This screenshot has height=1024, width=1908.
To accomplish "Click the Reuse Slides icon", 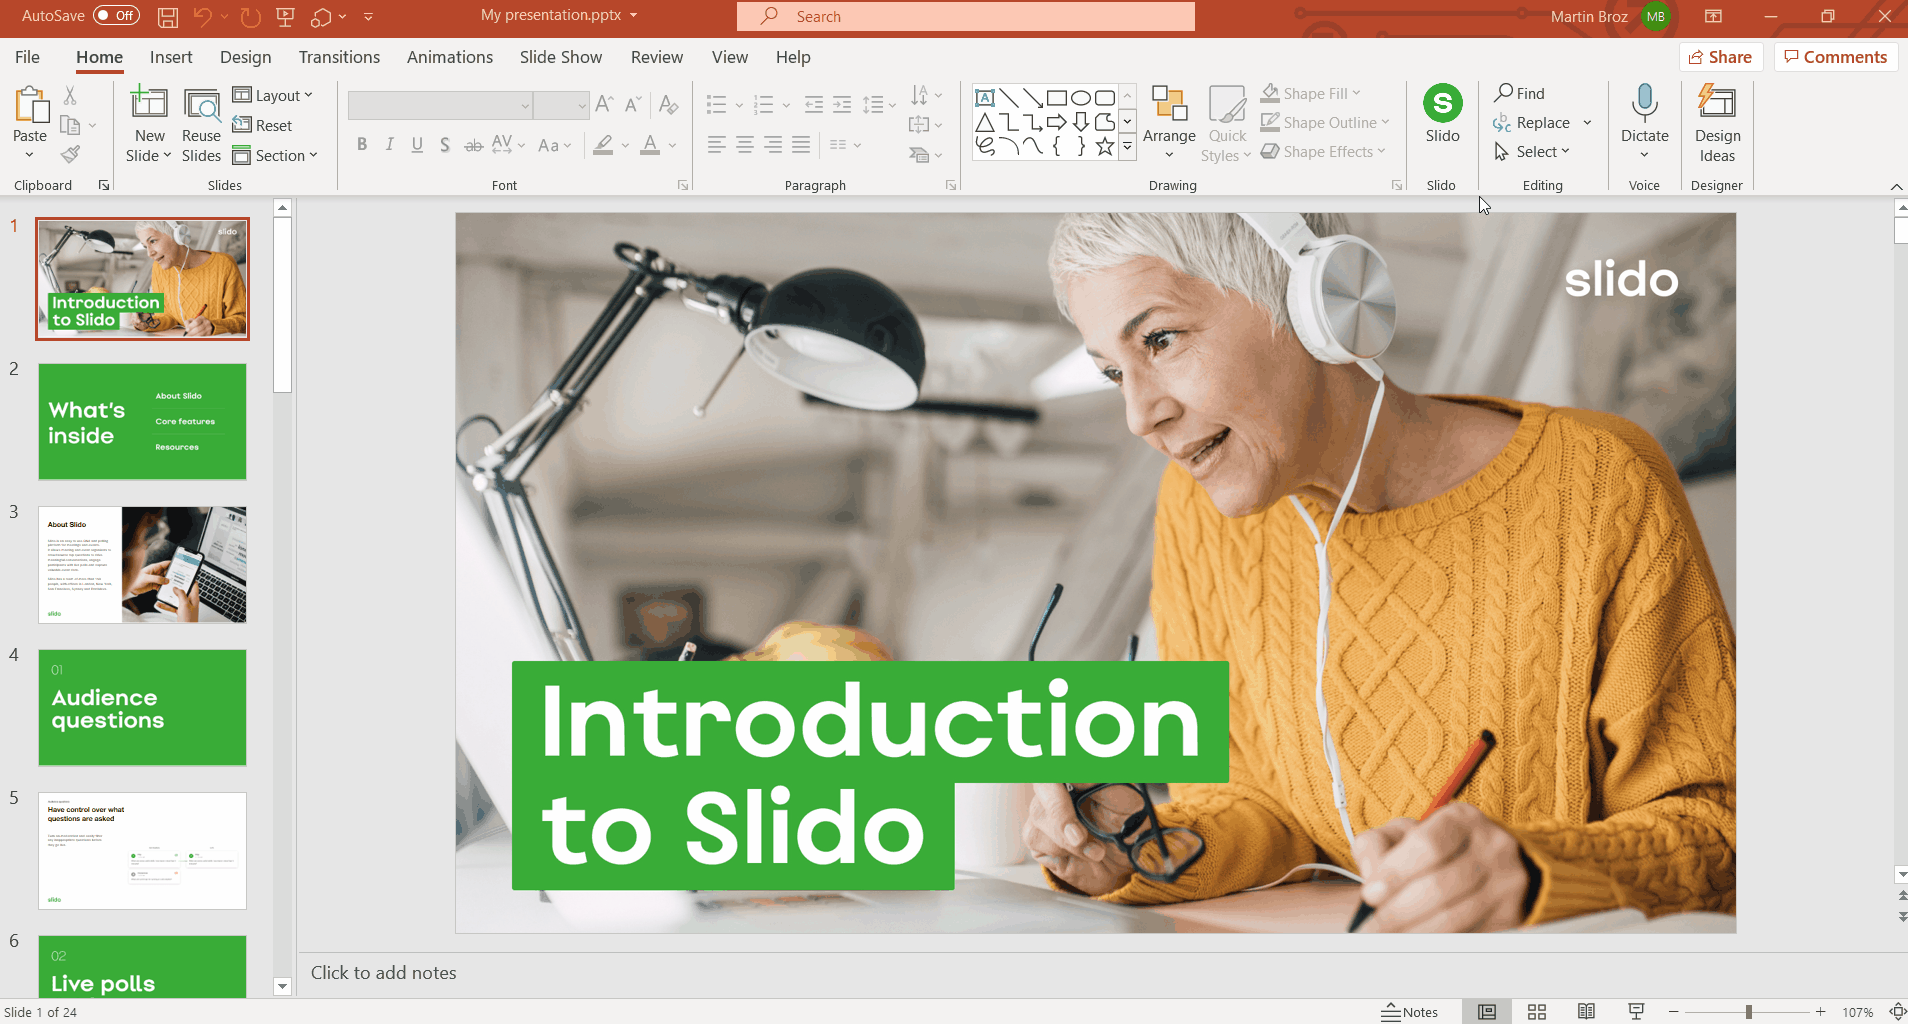I will tap(201, 125).
